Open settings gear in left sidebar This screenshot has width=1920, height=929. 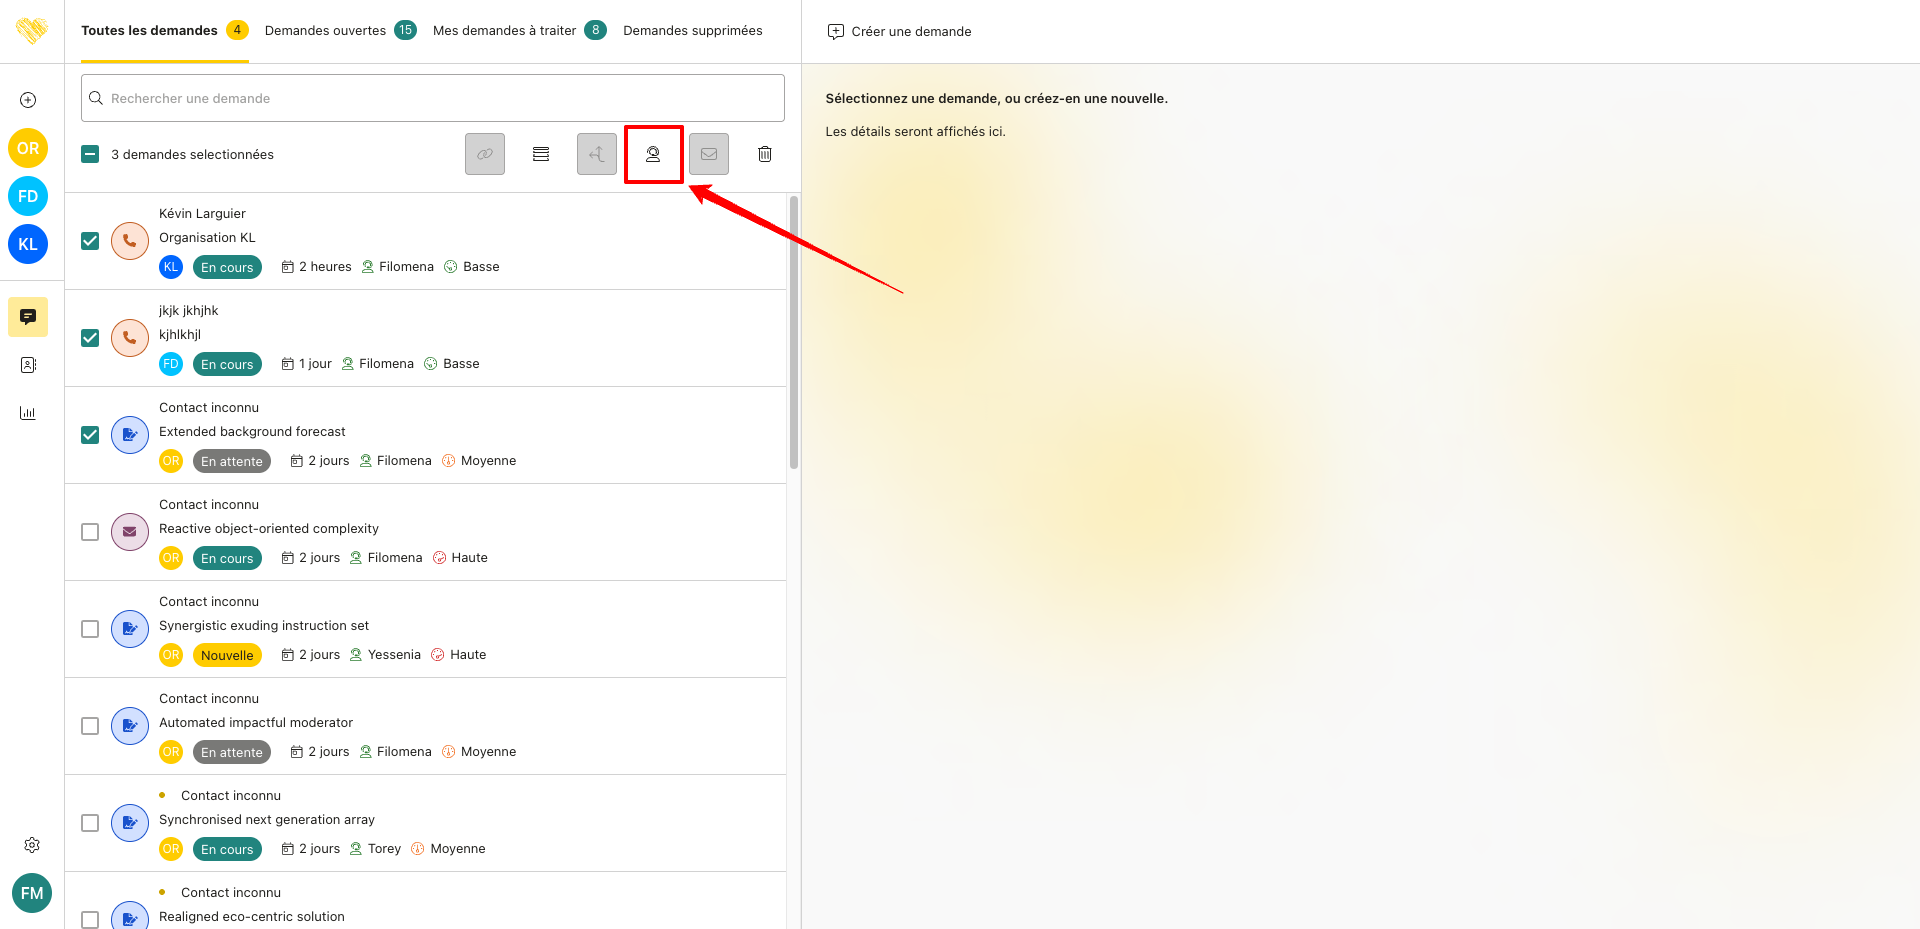pos(32,845)
